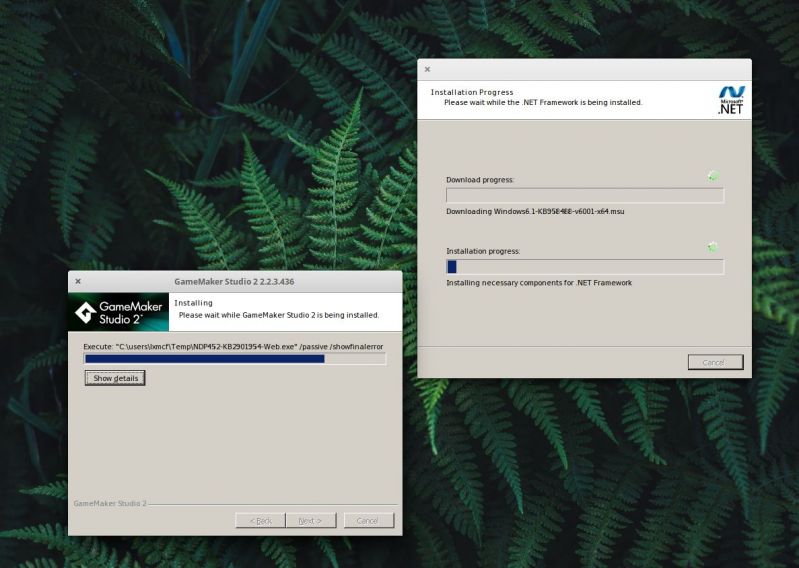Image resolution: width=799 pixels, height=568 pixels.
Task: Click the GameMaker Studio 2 2.2.3.436 title bar
Action: (x=235, y=281)
